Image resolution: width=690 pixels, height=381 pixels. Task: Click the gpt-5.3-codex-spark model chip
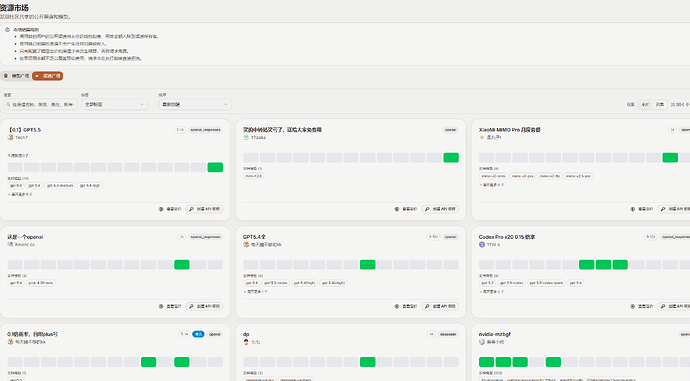[x=546, y=283]
